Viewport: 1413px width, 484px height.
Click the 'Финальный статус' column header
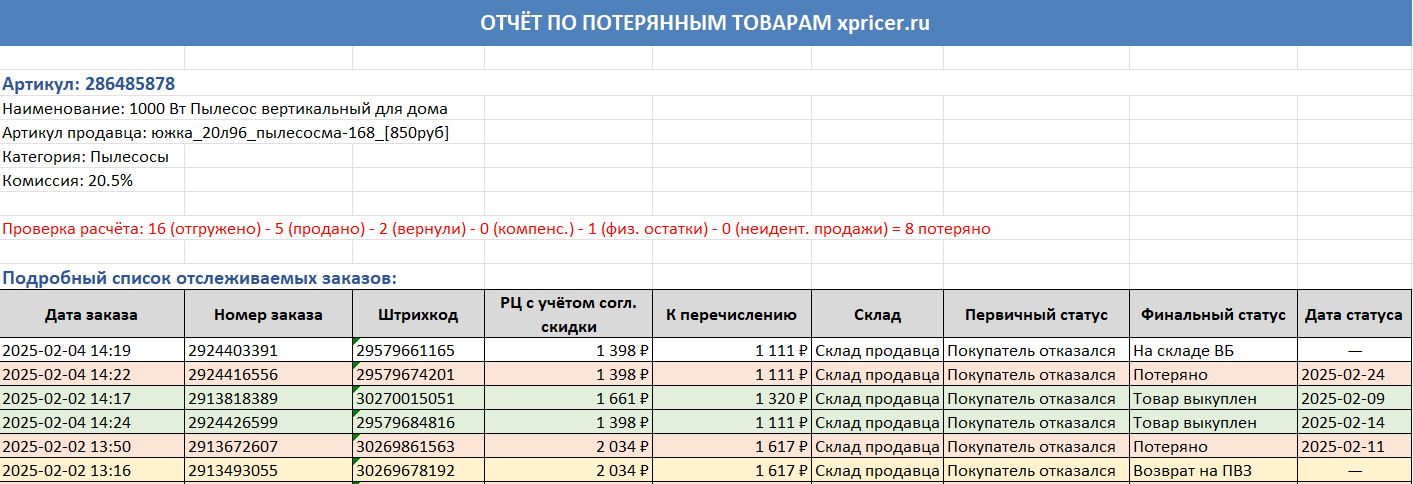point(1213,315)
